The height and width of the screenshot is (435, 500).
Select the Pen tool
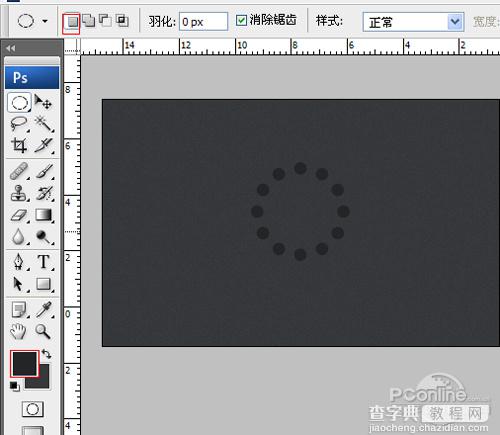19,261
